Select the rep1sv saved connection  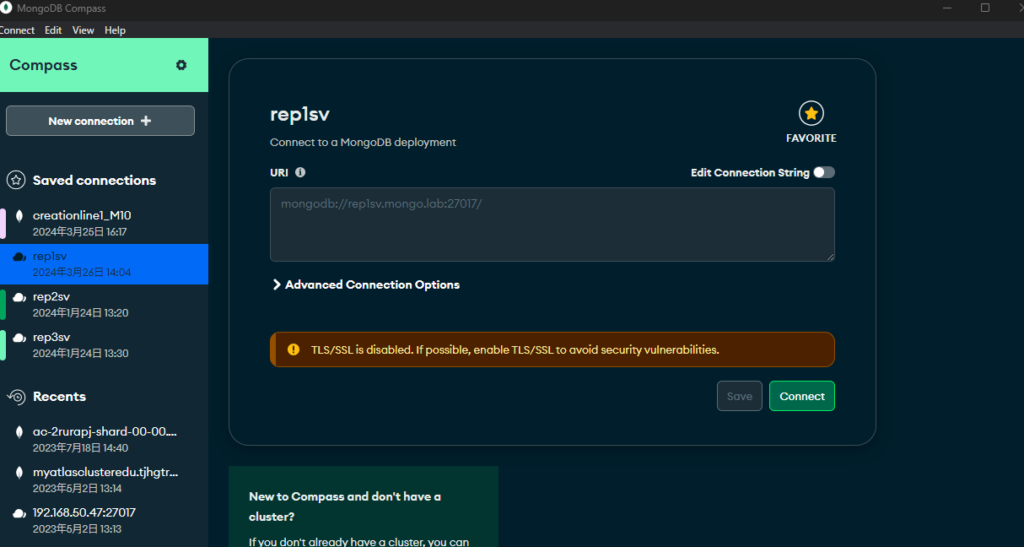point(104,264)
